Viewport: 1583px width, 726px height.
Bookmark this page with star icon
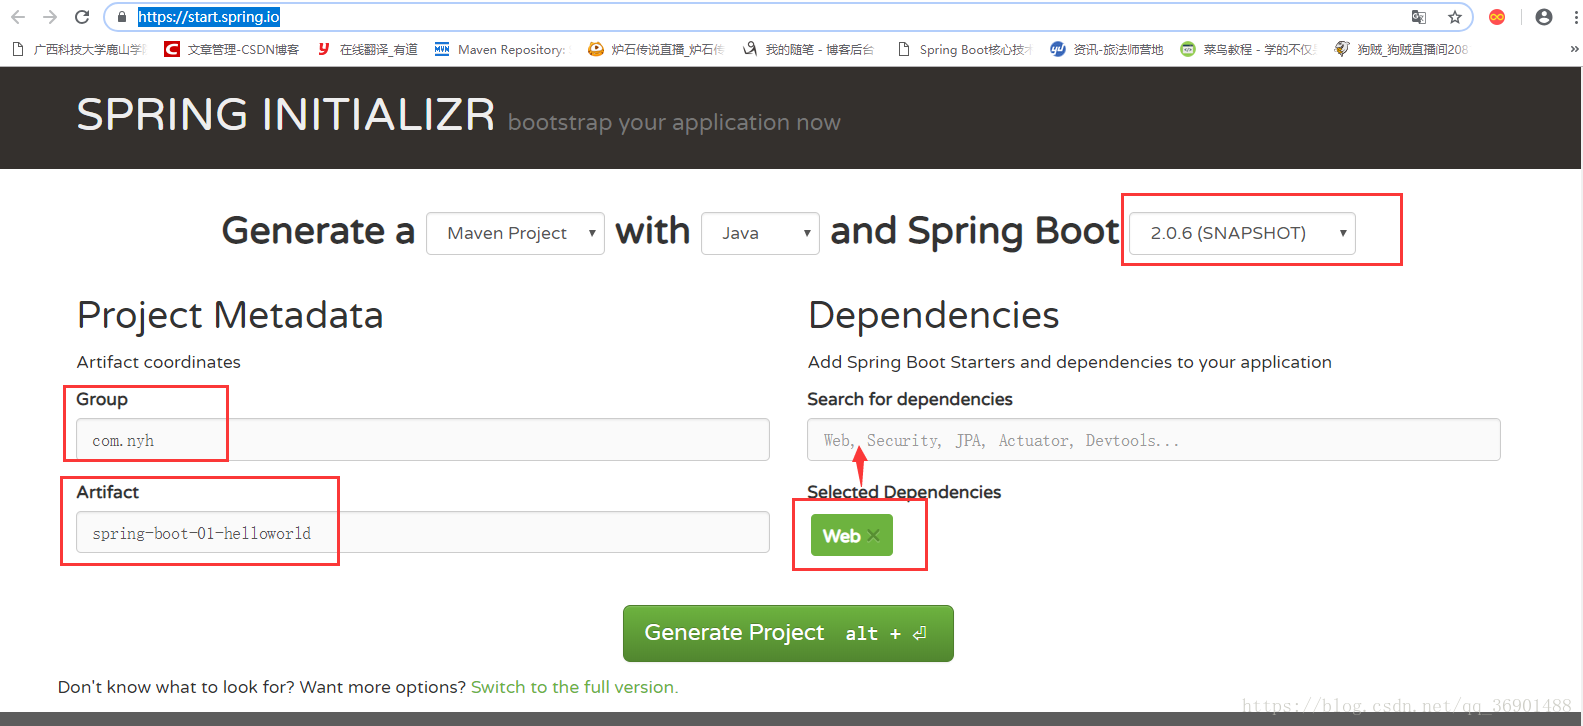coord(1455,17)
